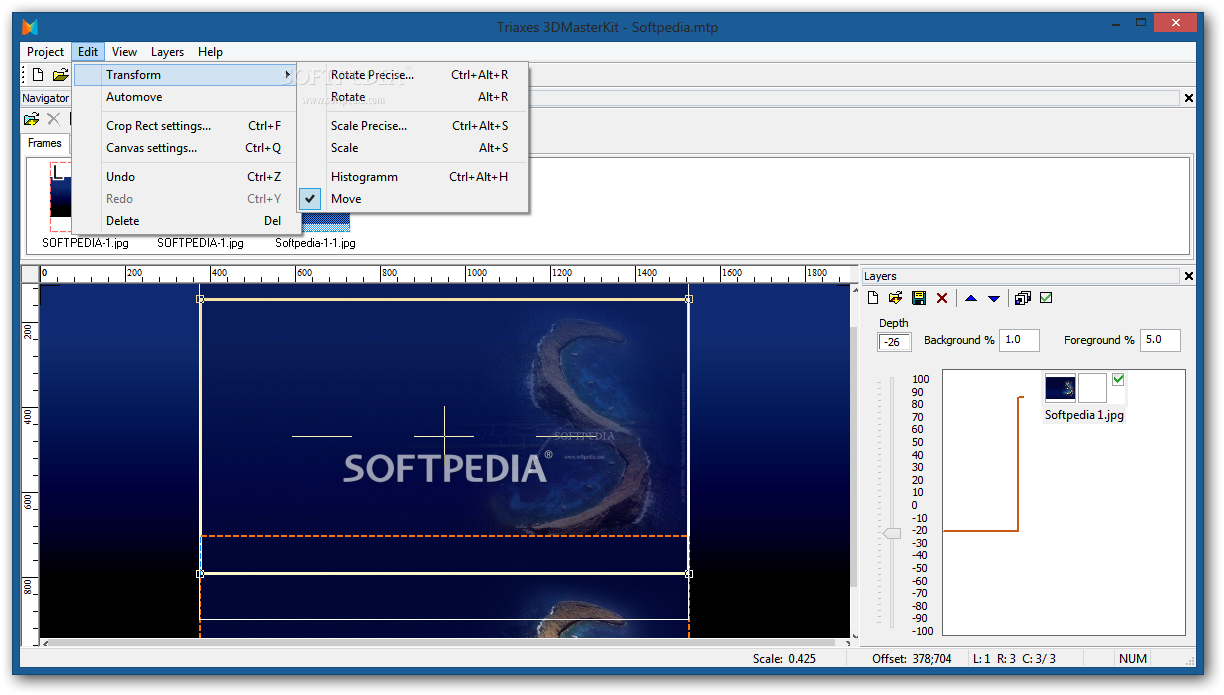Open the View menu

coord(125,52)
